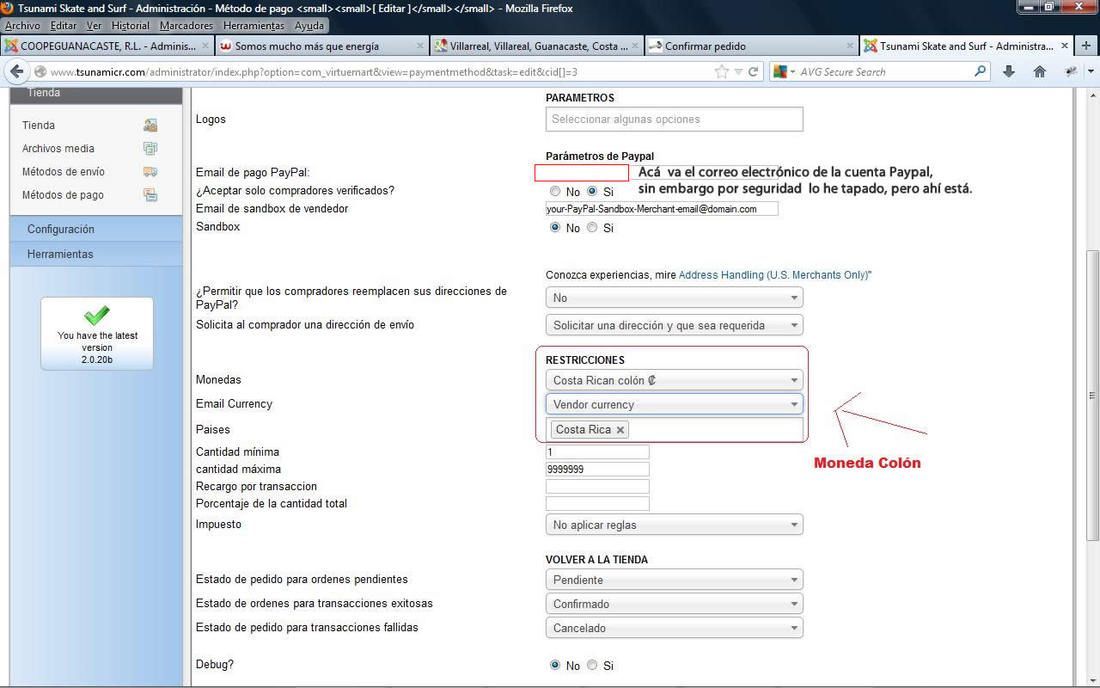Switch to the Villarreal Guanacaste tab
Viewport: 1100px width, 688px height.
[x=537, y=46]
